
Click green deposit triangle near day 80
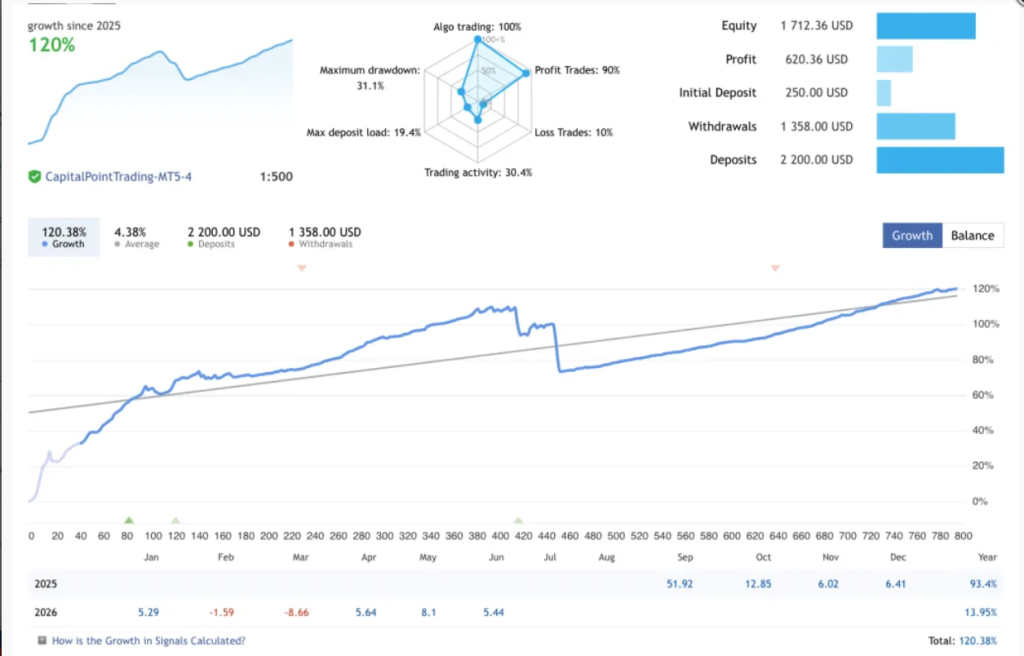(129, 520)
